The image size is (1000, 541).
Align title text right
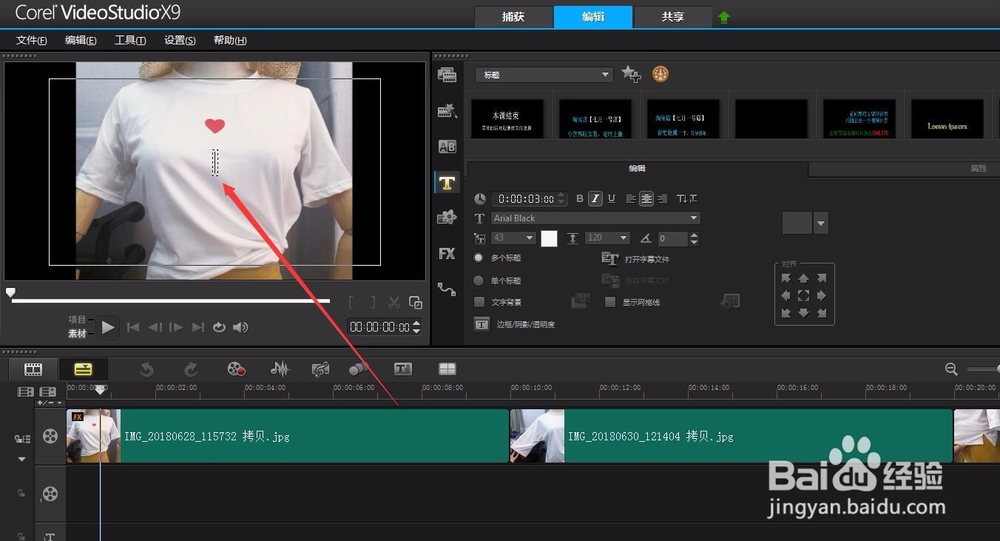click(661, 198)
